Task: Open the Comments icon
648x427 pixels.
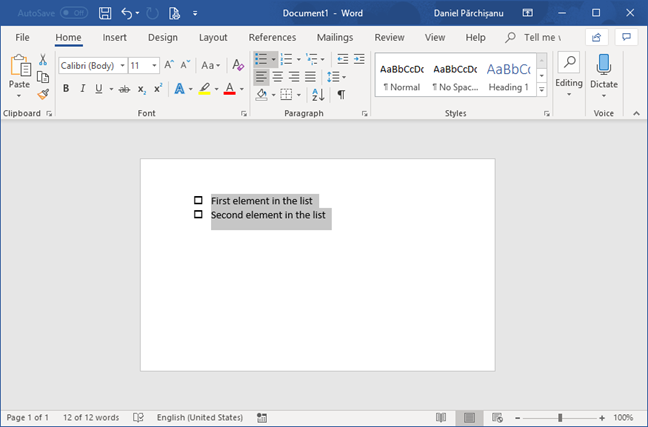Action: [627, 38]
